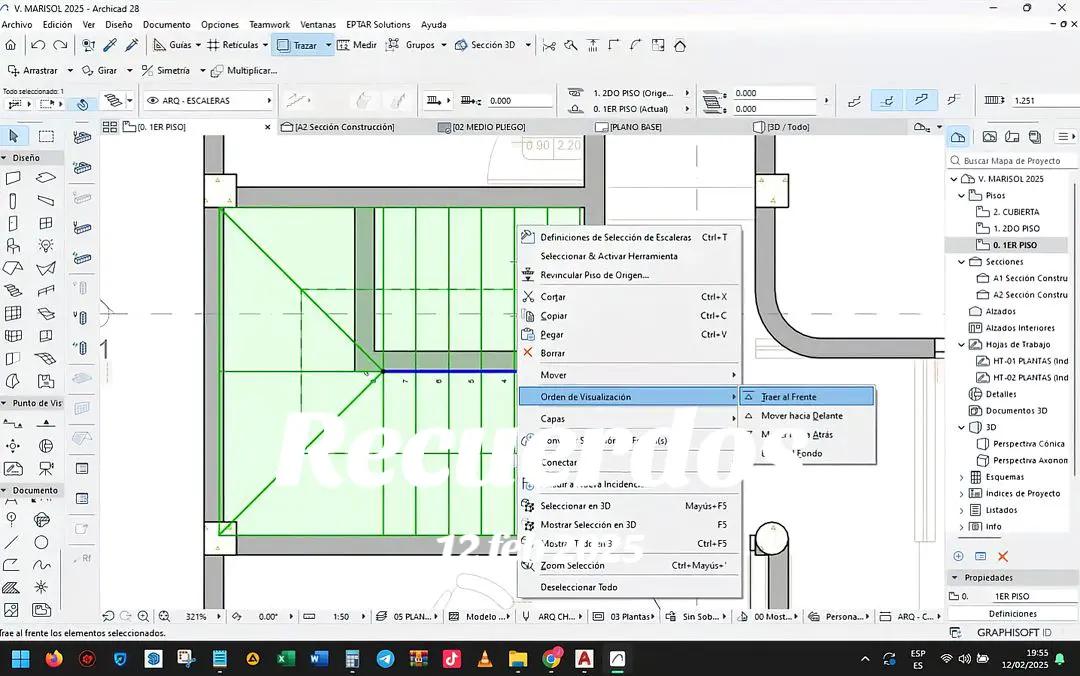The image size is (1080, 676).
Task: Collapse the Pisos tree node
Action: point(962,196)
